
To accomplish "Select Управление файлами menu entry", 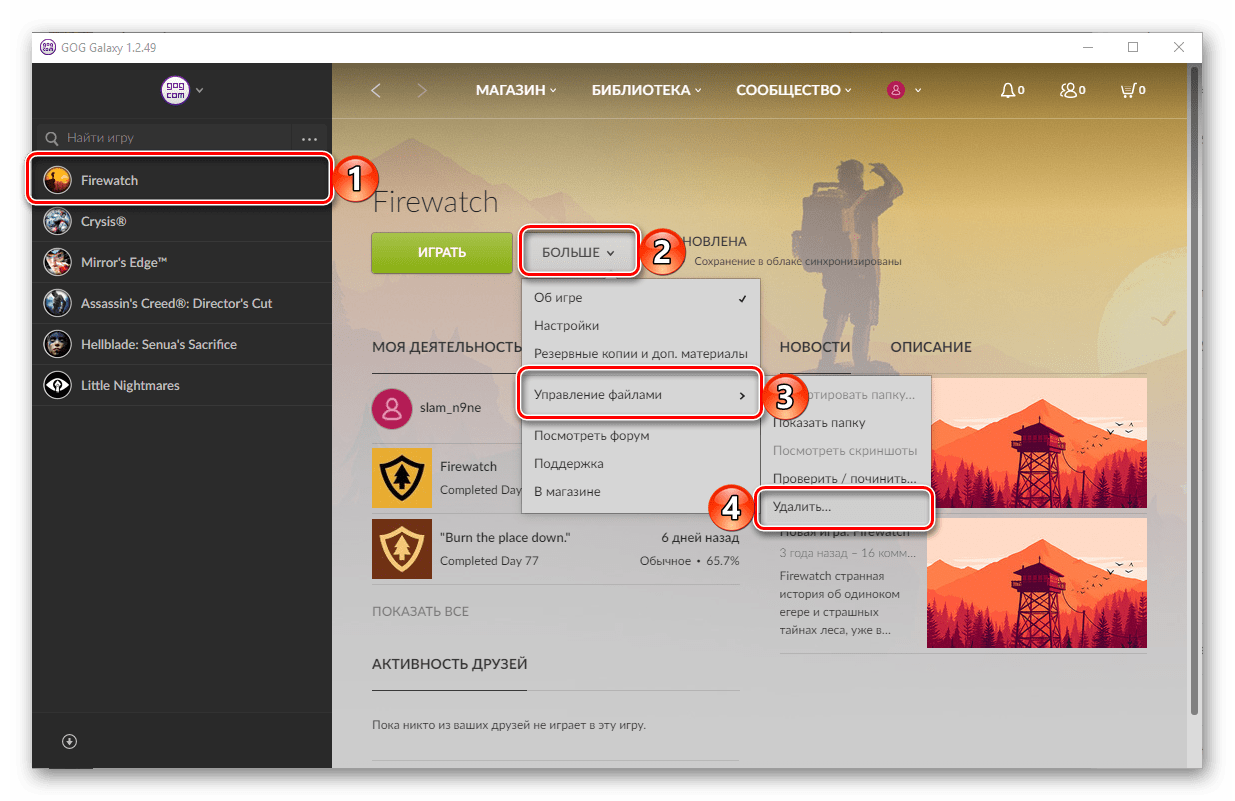I will click(x=640, y=395).
